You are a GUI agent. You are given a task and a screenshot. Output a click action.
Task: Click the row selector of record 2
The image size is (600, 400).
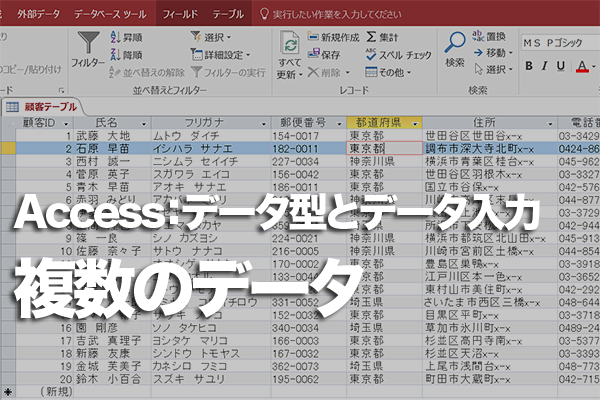[x=8, y=149]
